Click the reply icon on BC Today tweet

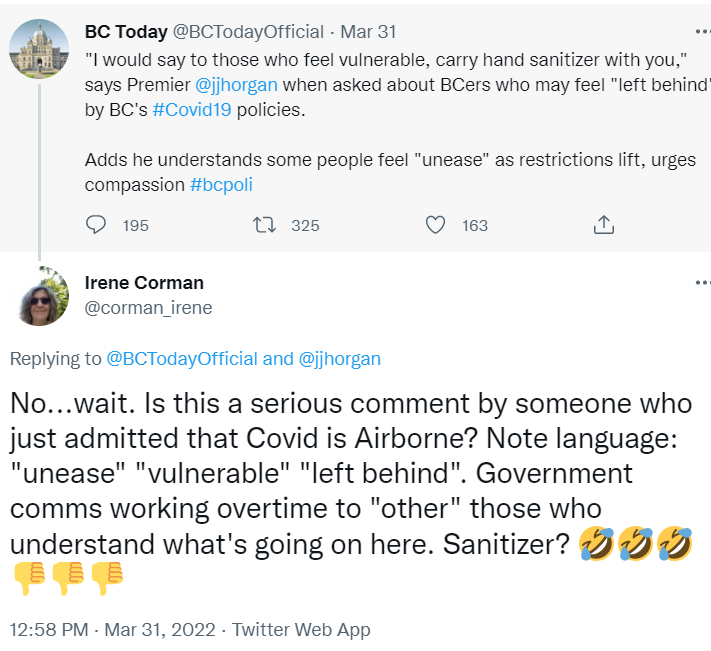[x=96, y=225]
